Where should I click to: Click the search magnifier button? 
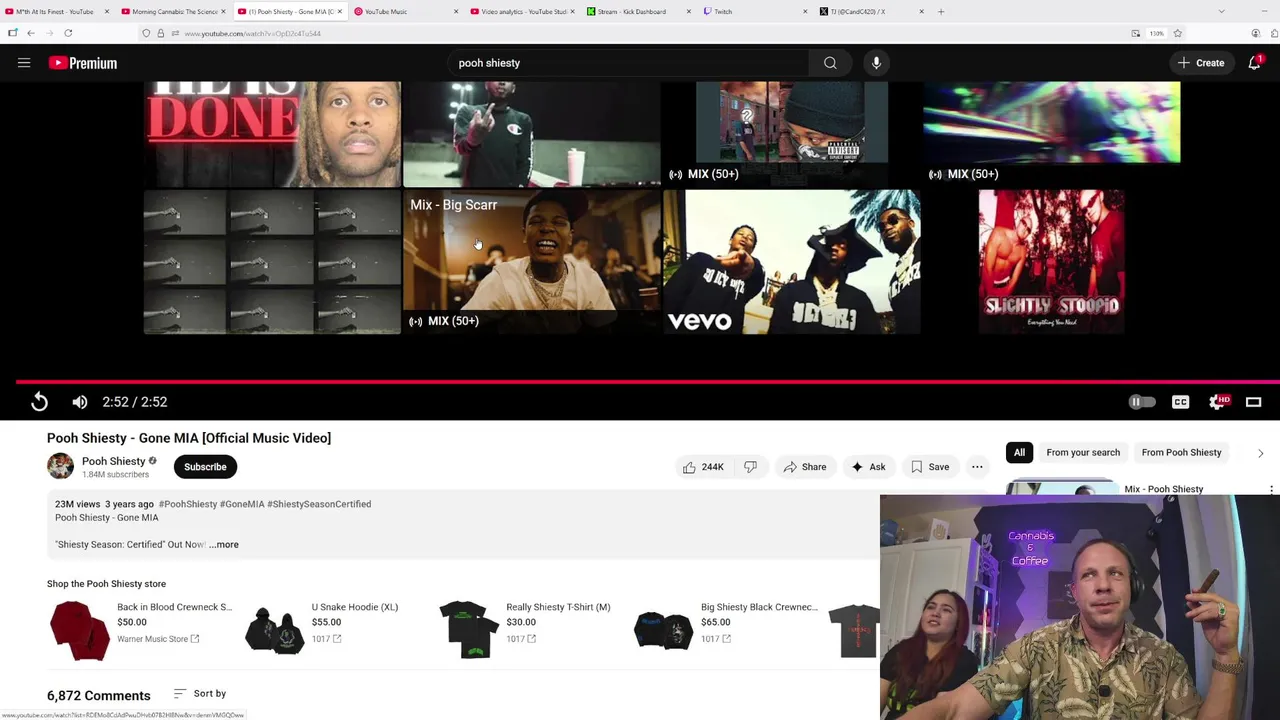(x=830, y=63)
